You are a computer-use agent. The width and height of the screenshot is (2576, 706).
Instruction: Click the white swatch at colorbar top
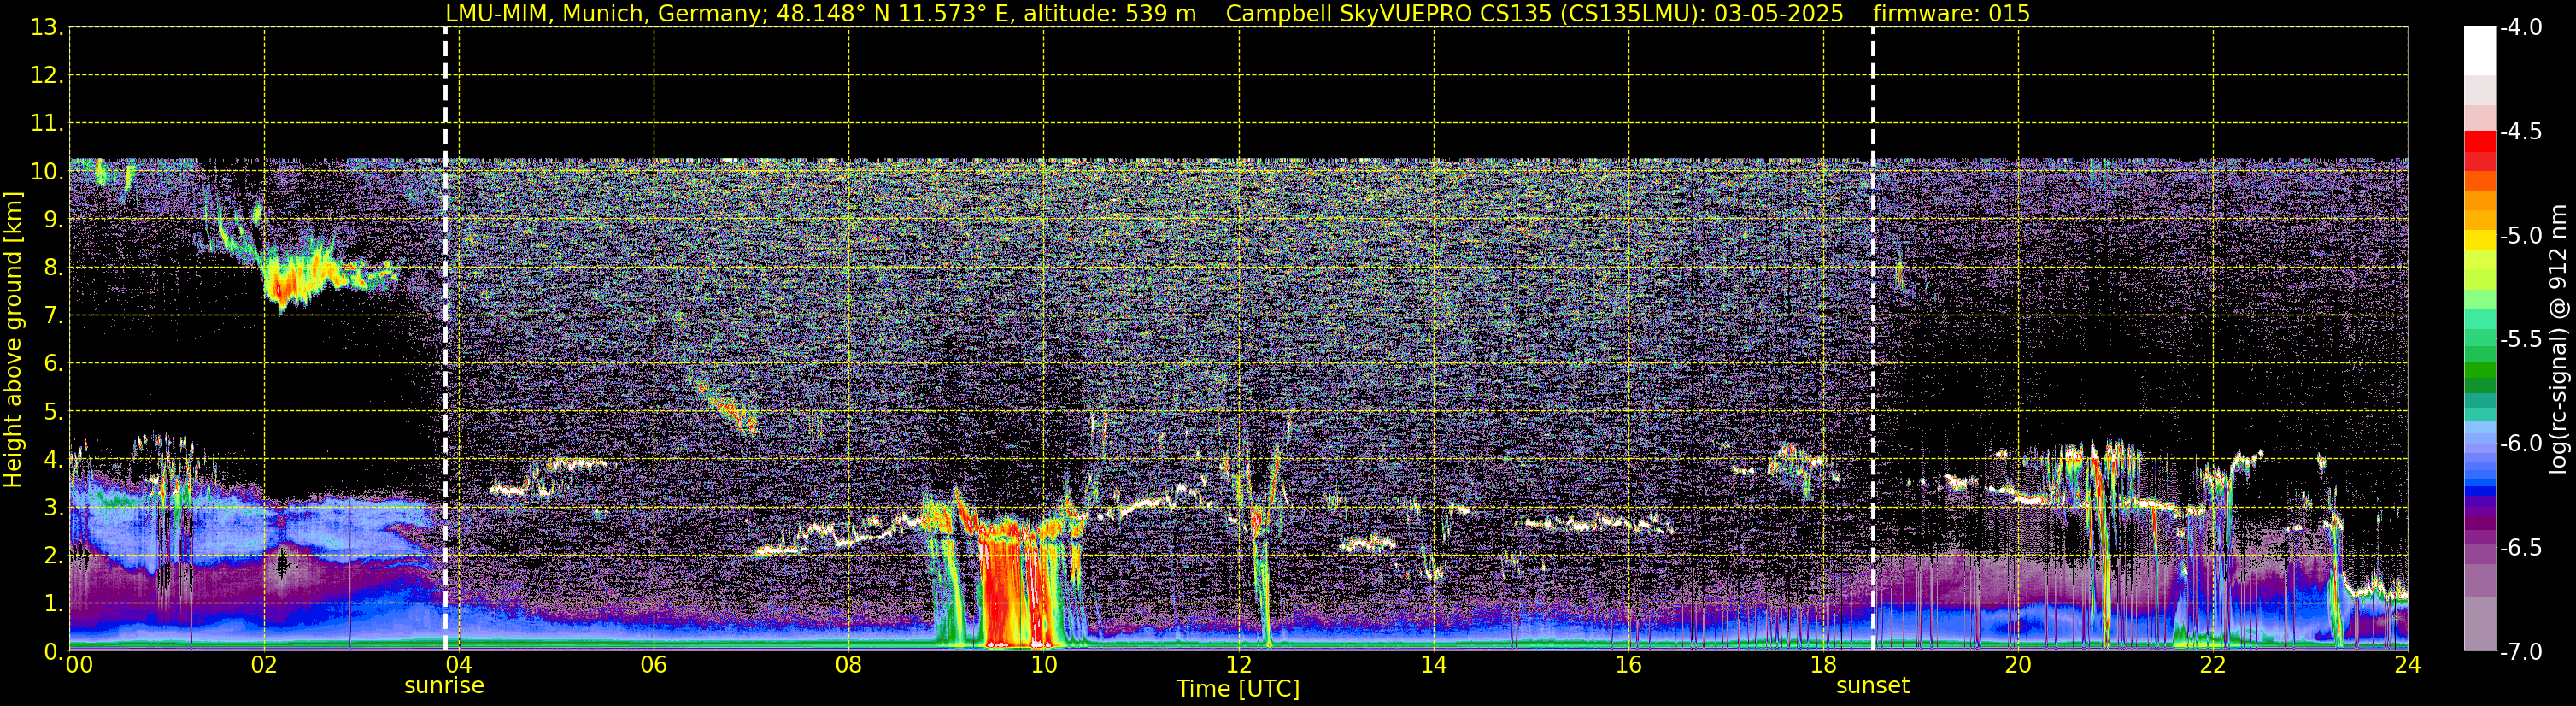(x=2479, y=51)
